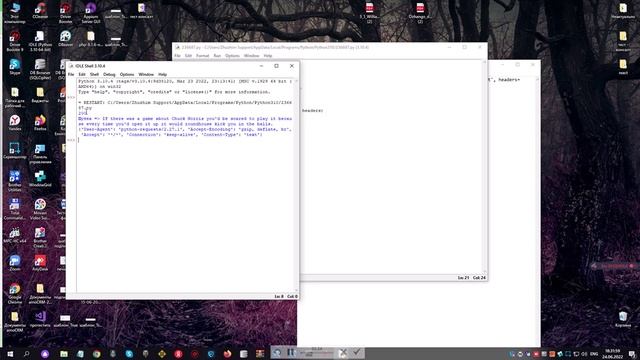Open Run menu in the editor window
This screenshot has height=360, width=640.
[217, 56]
